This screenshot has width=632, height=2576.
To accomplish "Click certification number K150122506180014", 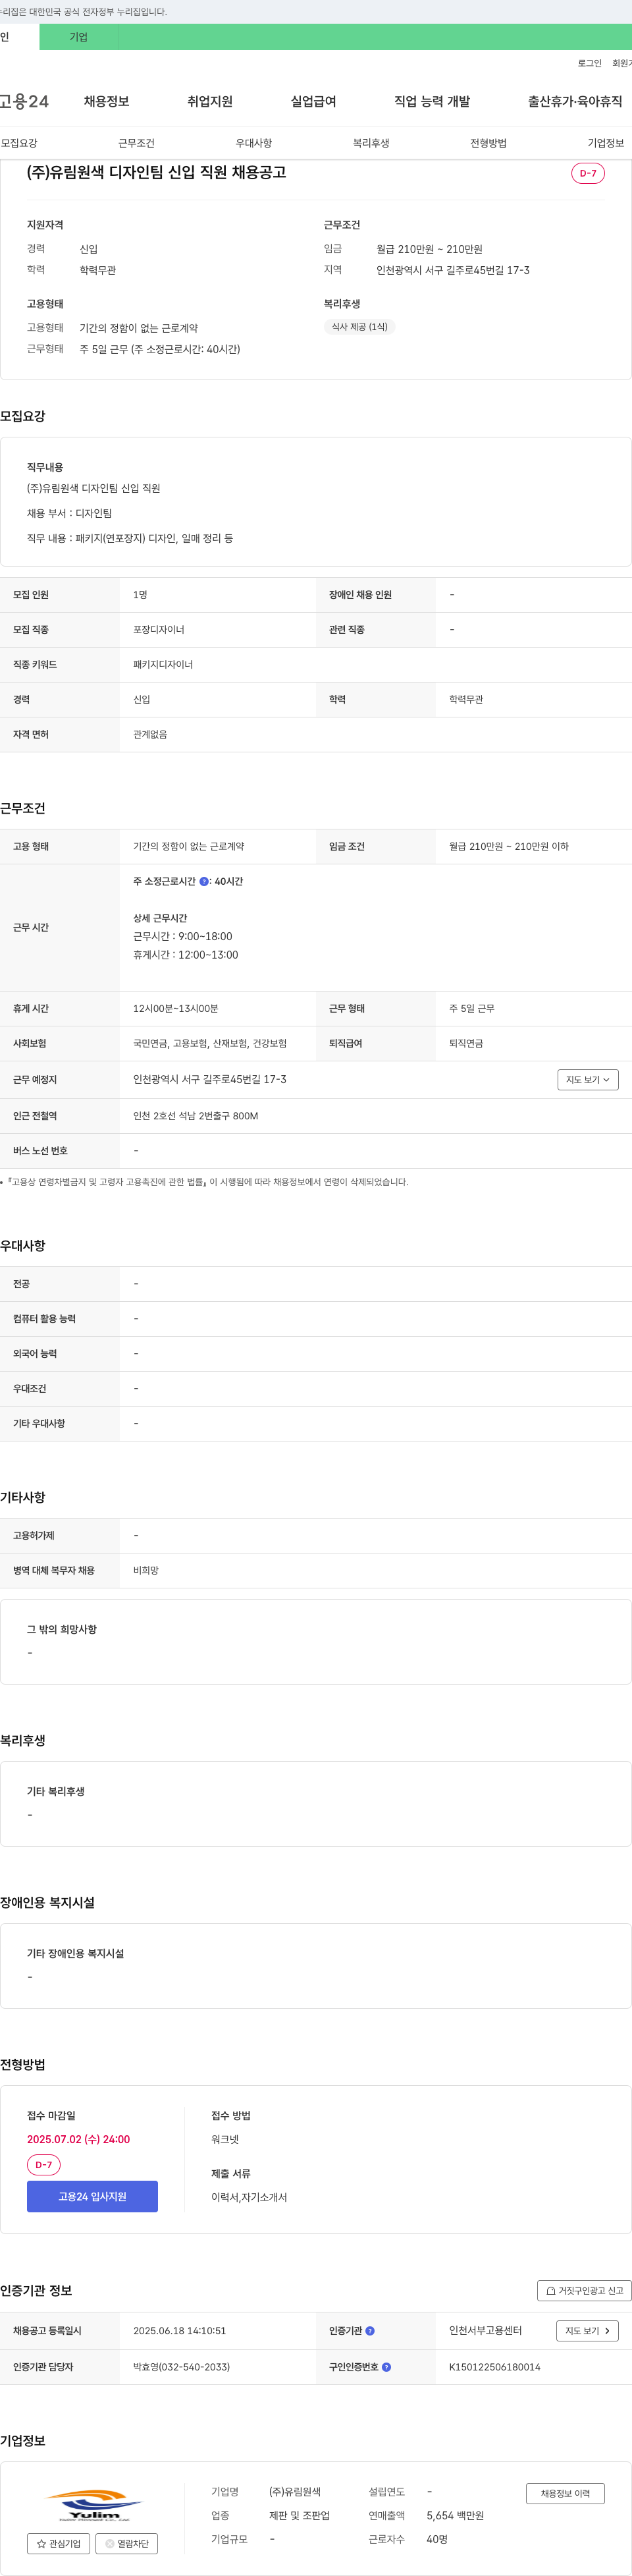I will (x=494, y=2366).
